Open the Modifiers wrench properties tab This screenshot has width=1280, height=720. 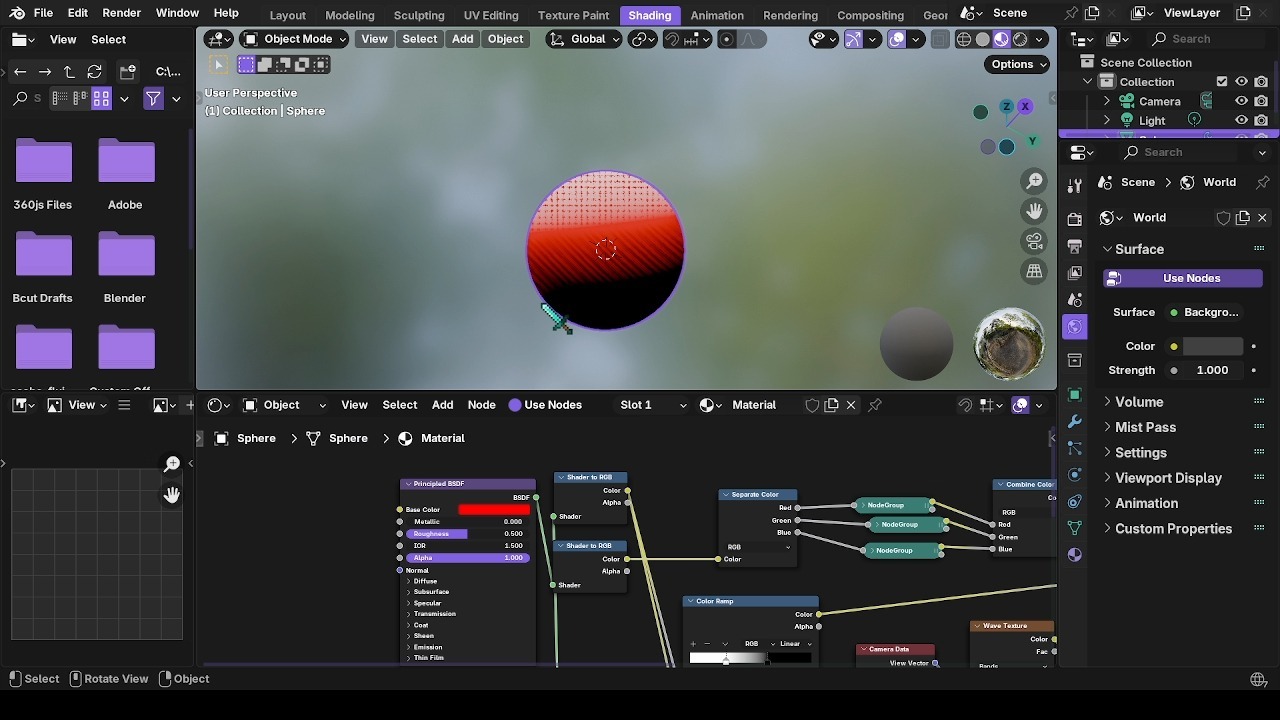1074,421
